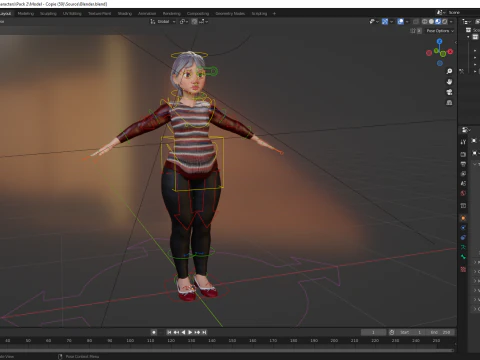Switch to the Texture Paint workspace tab
The image size is (480, 360).
[100, 14]
